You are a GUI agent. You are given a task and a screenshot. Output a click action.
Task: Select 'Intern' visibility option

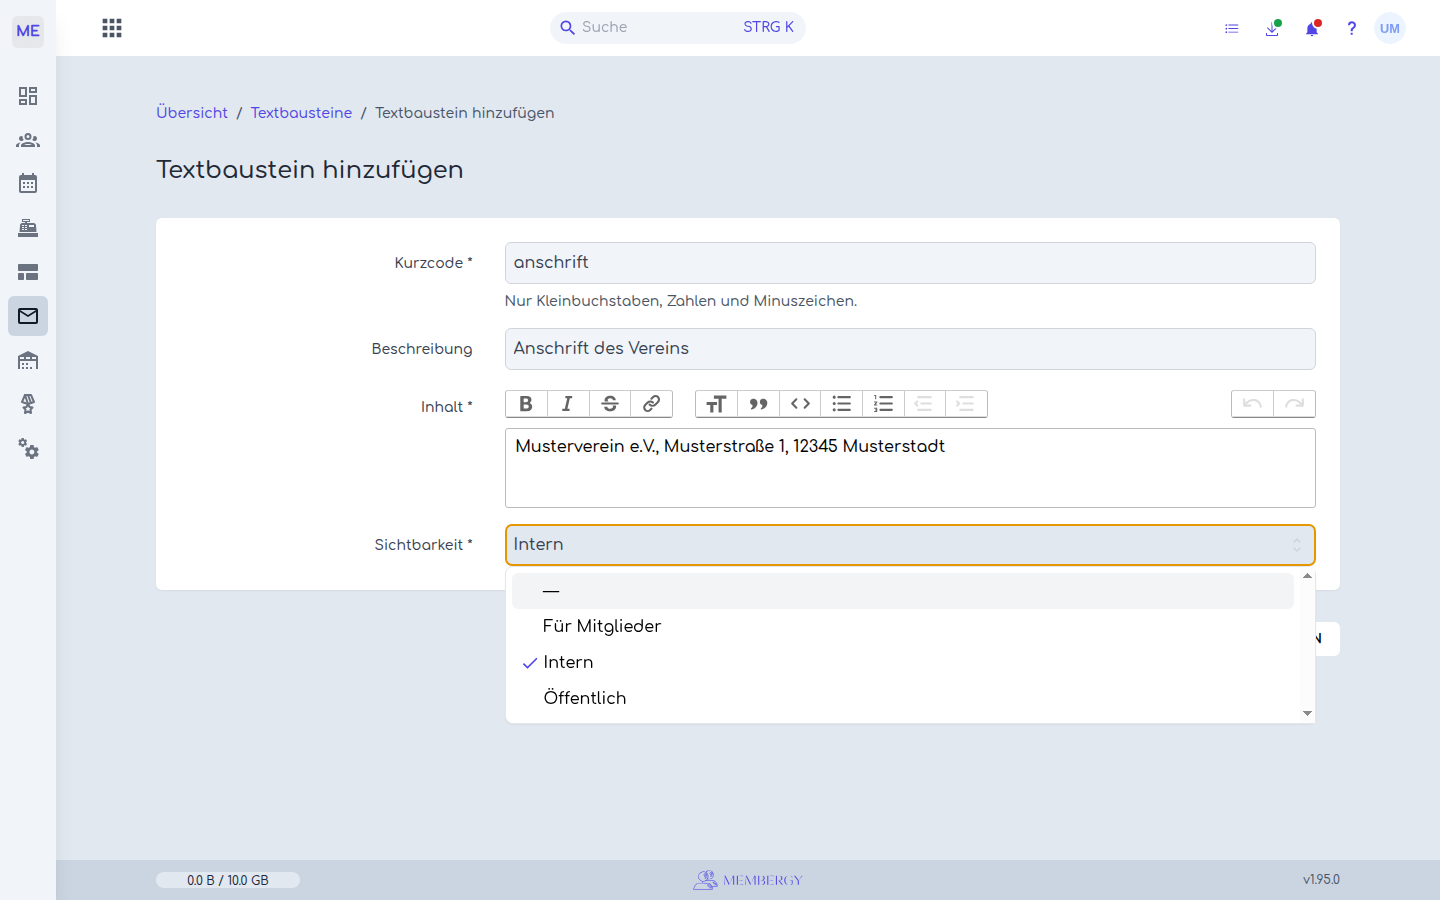[x=903, y=663]
